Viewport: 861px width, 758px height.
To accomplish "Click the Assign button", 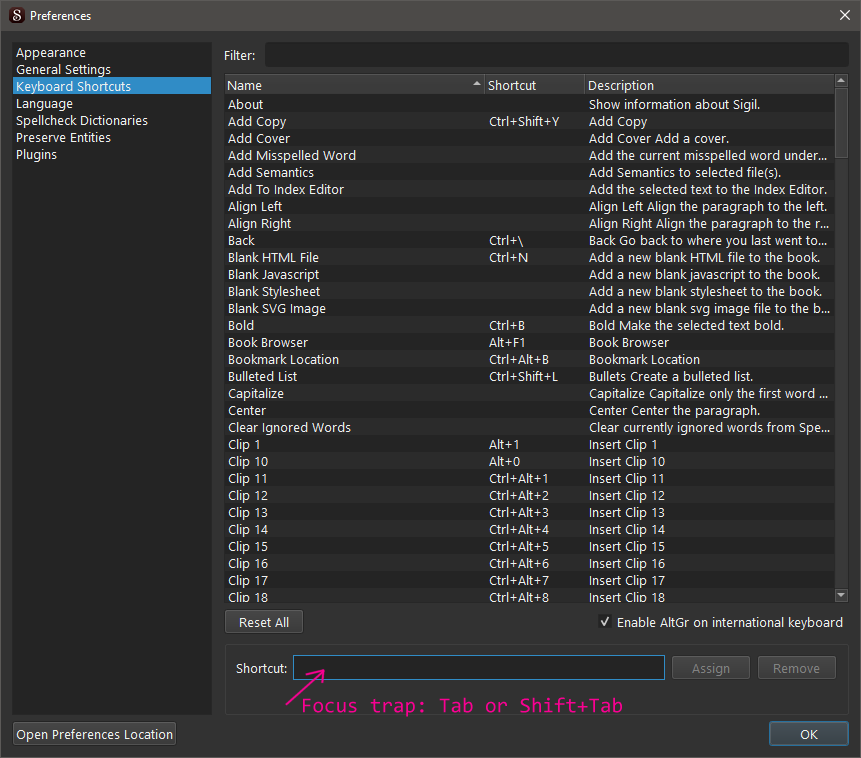I will point(711,668).
